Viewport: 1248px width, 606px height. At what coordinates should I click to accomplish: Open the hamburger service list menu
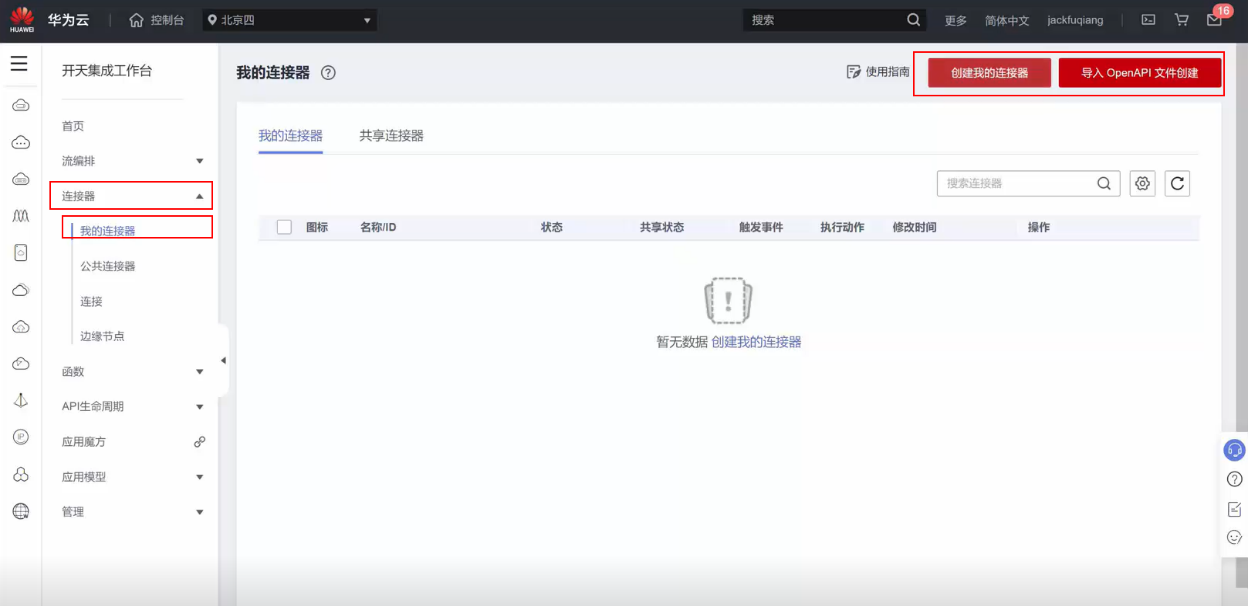(x=19, y=64)
